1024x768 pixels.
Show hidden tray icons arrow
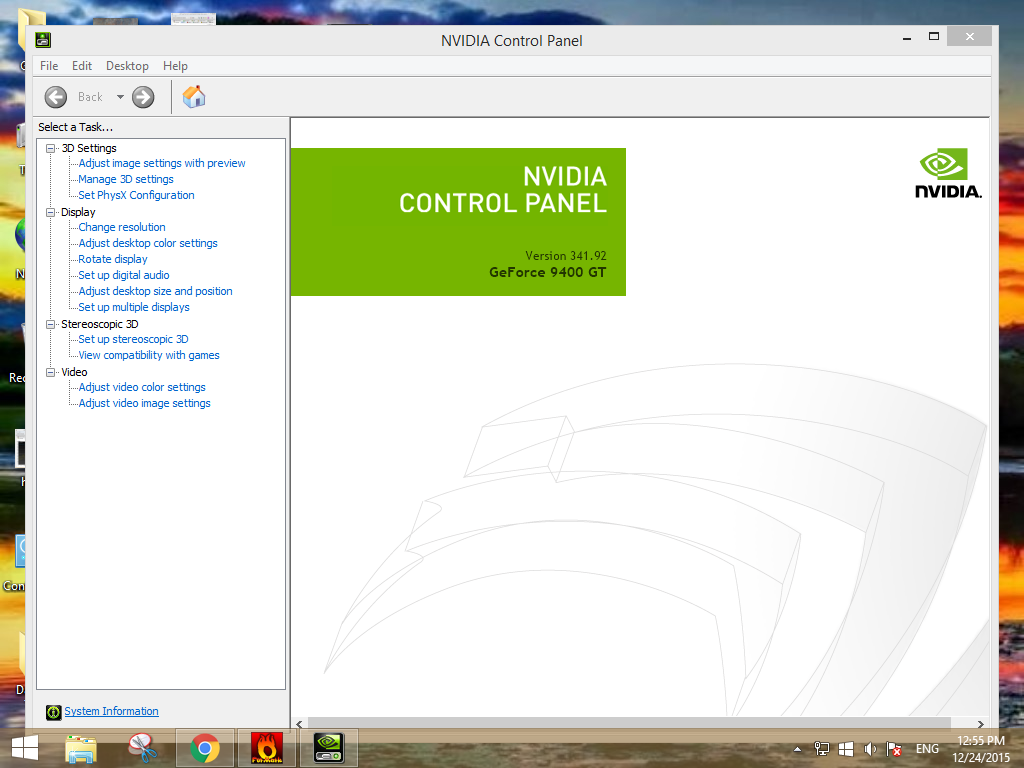click(797, 749)
